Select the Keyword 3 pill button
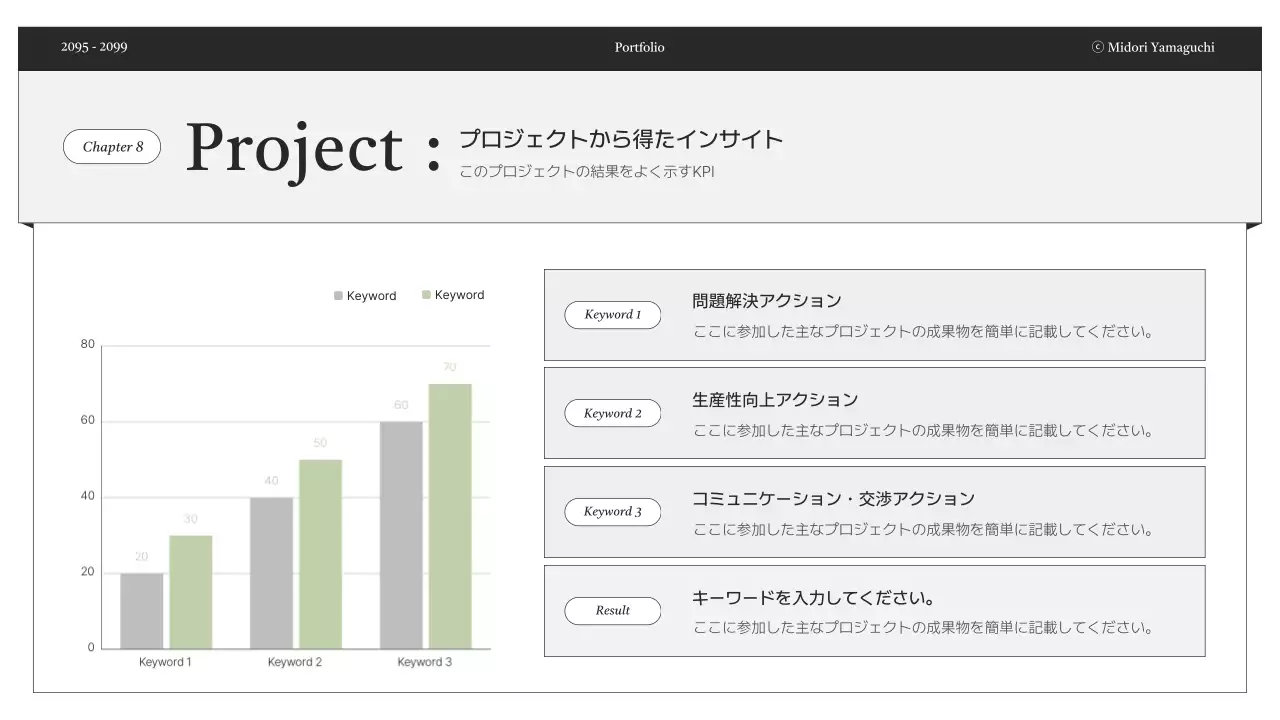Viewport: 1280px width, 720px height. click(612, 512)
